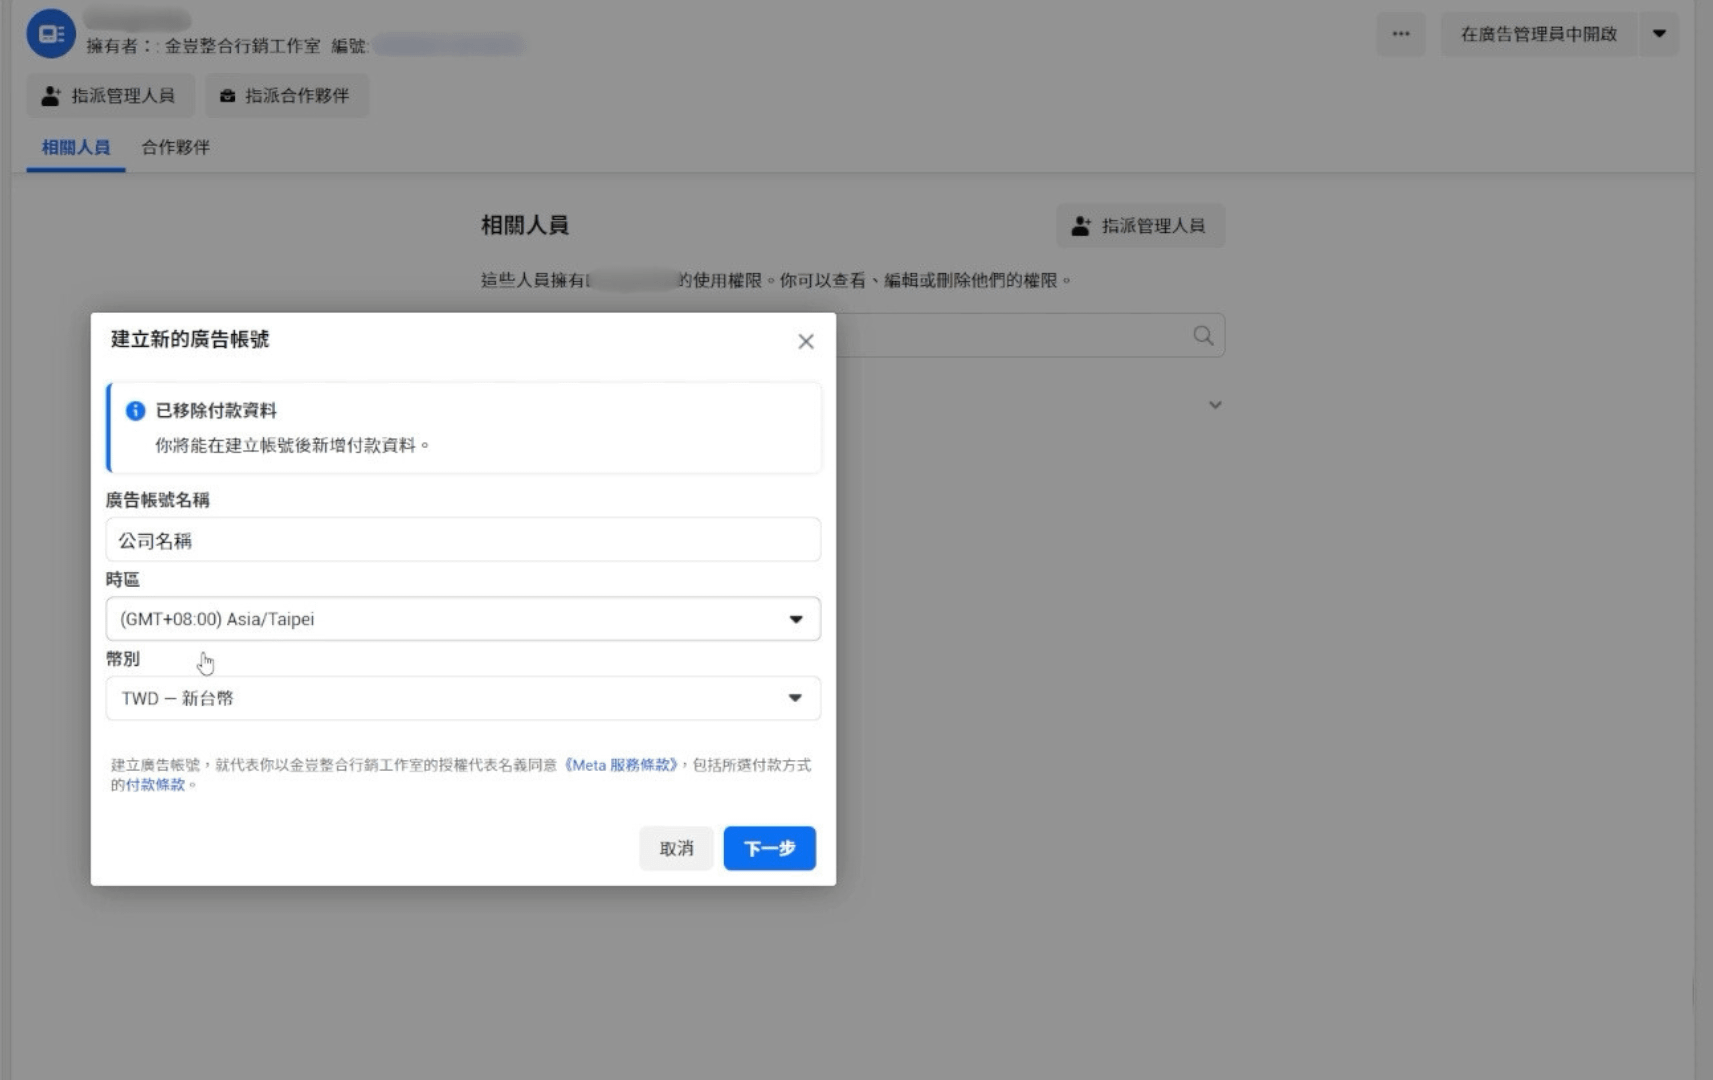Expand dropdown arrow next to 在廣告管理員中開啟

1659,34
